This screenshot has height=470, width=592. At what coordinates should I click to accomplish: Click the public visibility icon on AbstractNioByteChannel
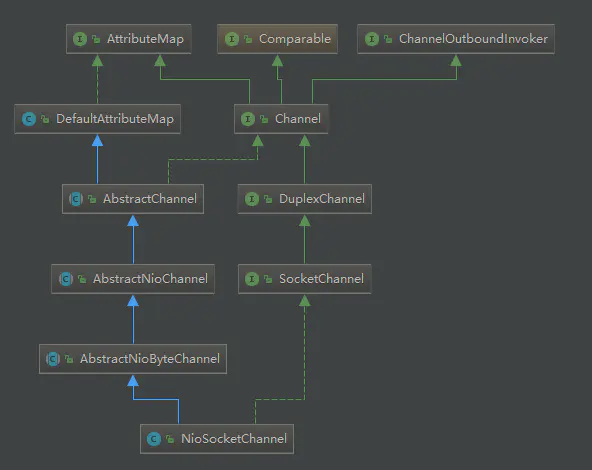point(69,359)
